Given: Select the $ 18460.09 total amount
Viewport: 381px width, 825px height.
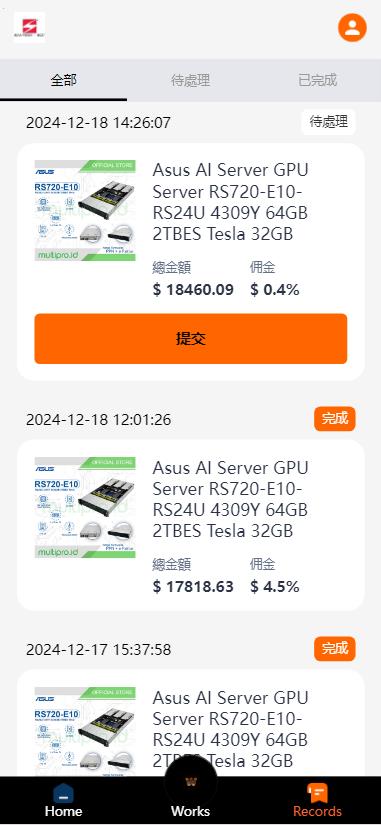Looking at the screenshot, I should pyautogui.click(x=193, y=289).
